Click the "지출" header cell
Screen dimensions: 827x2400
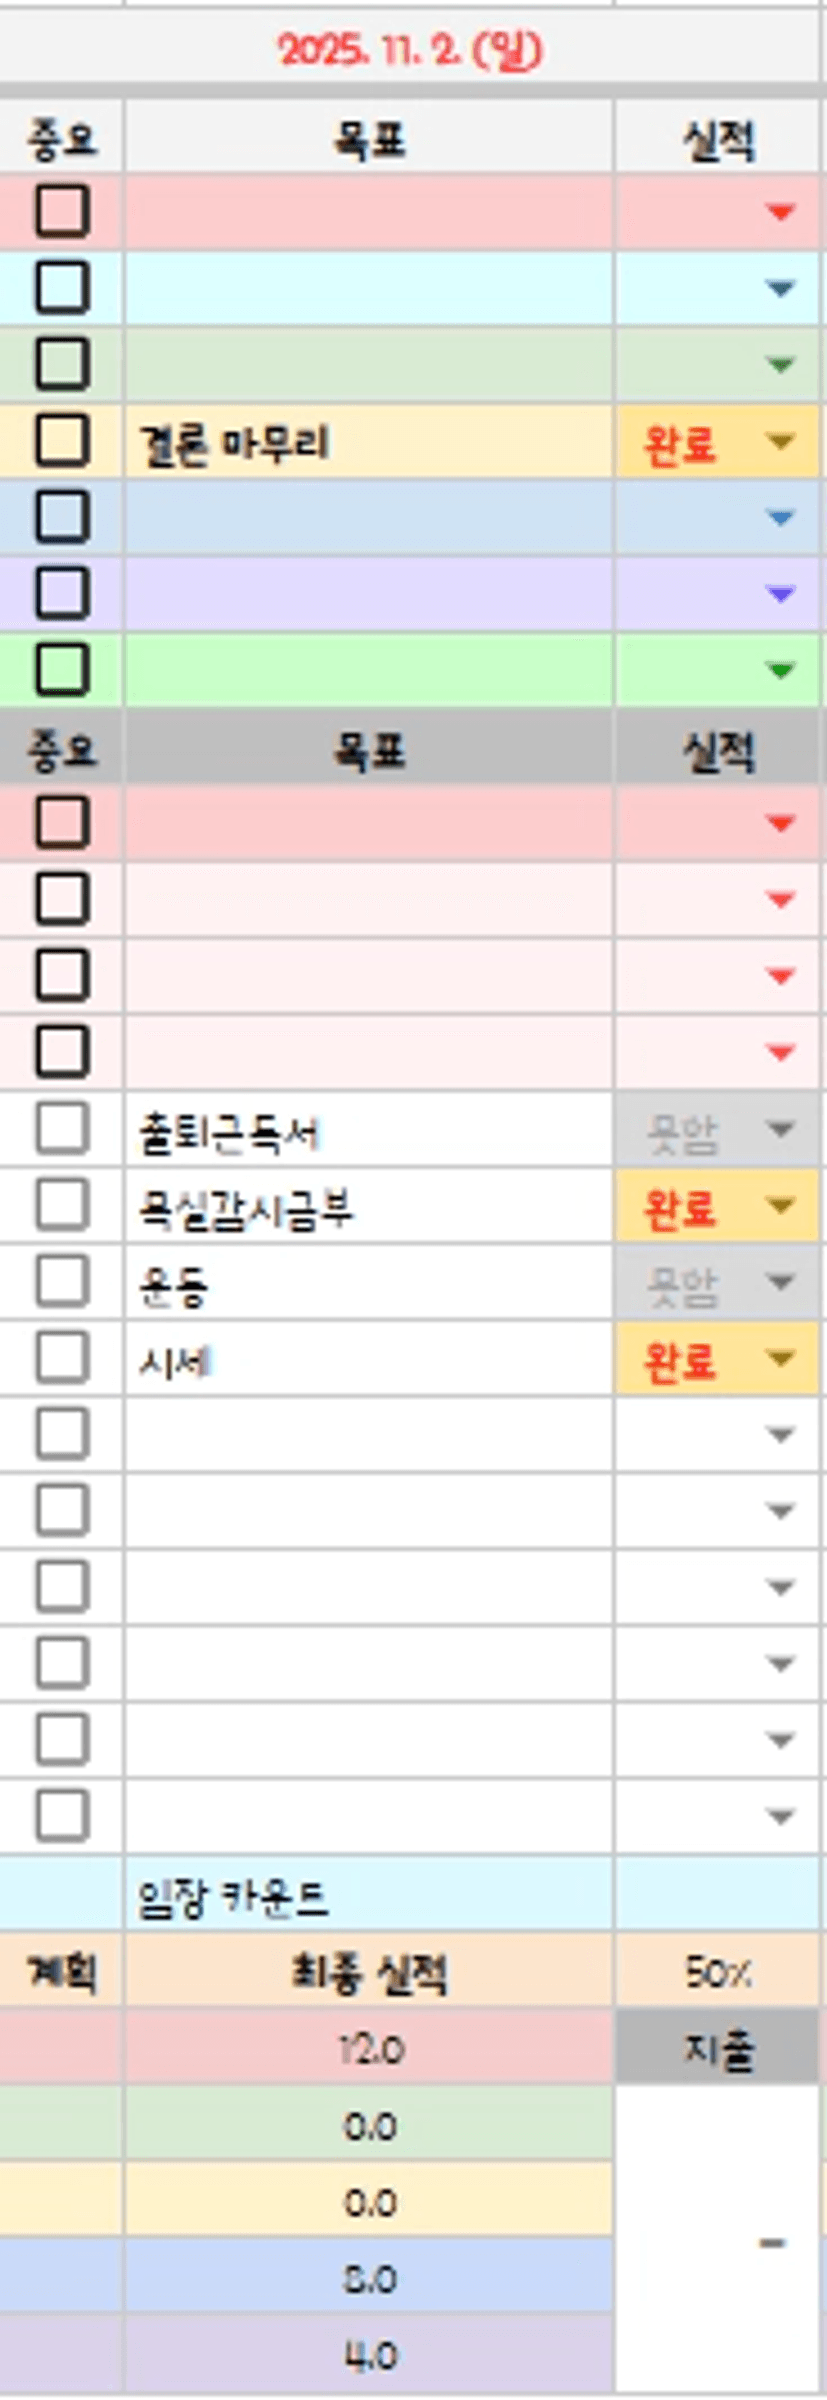(x=718, y=2049)
